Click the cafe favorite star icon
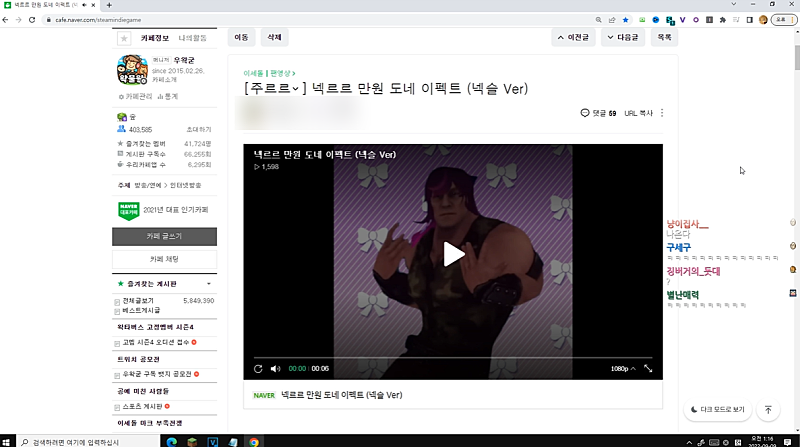 pos(124,38)
